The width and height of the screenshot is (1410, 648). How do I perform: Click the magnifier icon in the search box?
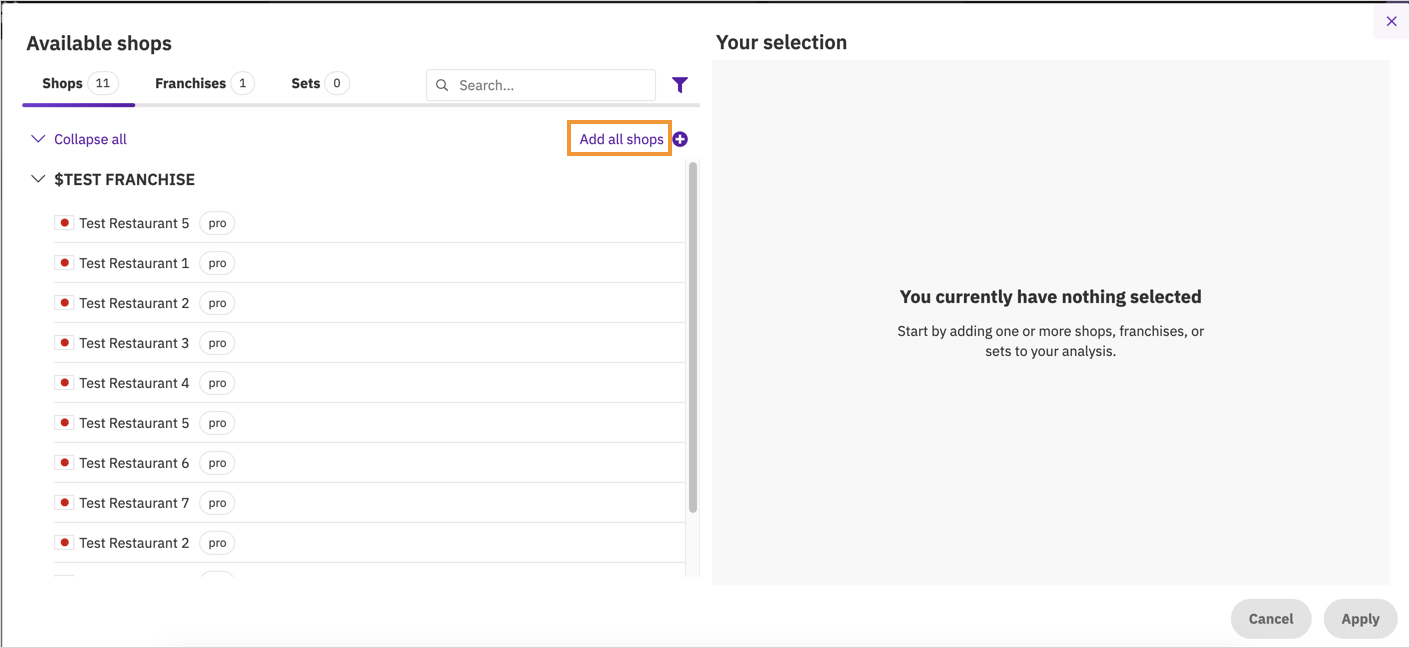pyautogui.click(x=442, y=85)
